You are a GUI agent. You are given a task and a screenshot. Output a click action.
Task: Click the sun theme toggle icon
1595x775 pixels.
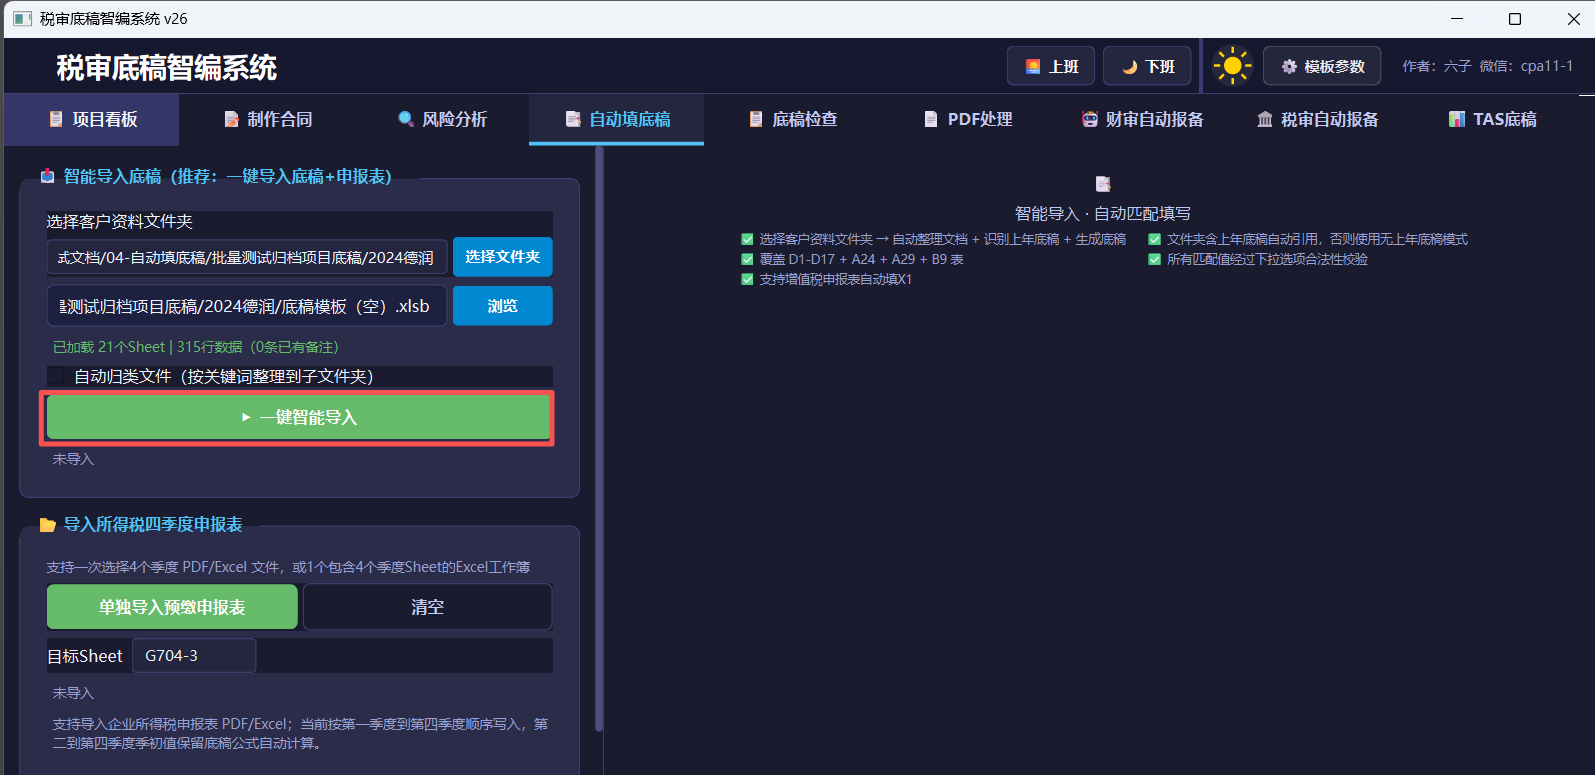1232,66
